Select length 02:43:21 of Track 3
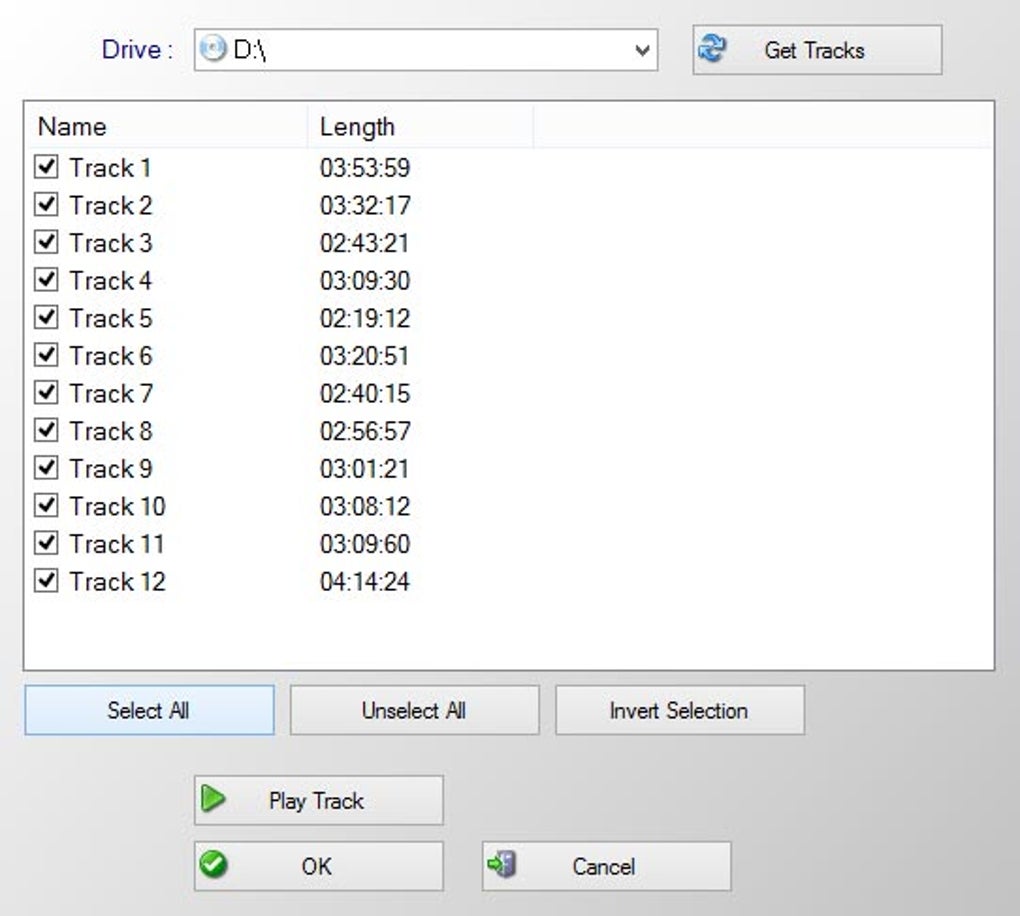 pos(365,243)
